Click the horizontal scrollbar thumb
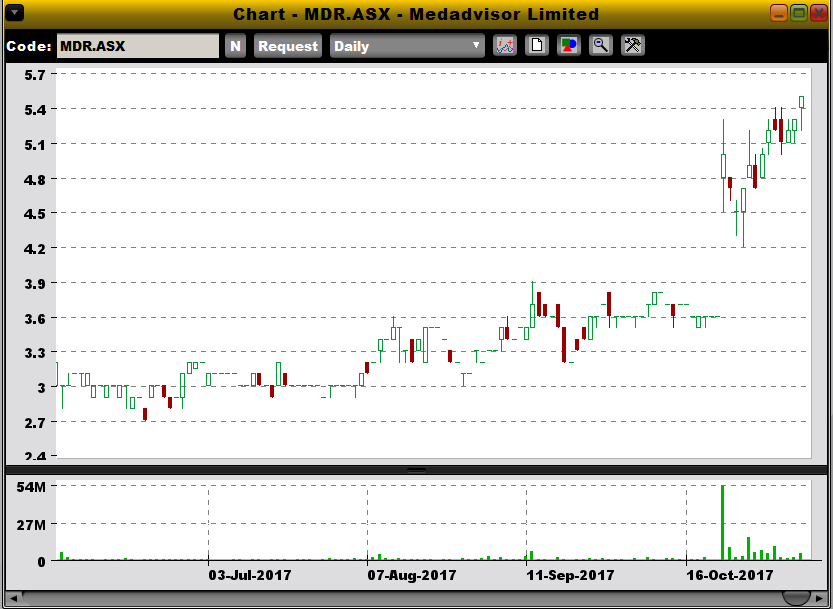The image size is (833, 609). pos(796,599)
